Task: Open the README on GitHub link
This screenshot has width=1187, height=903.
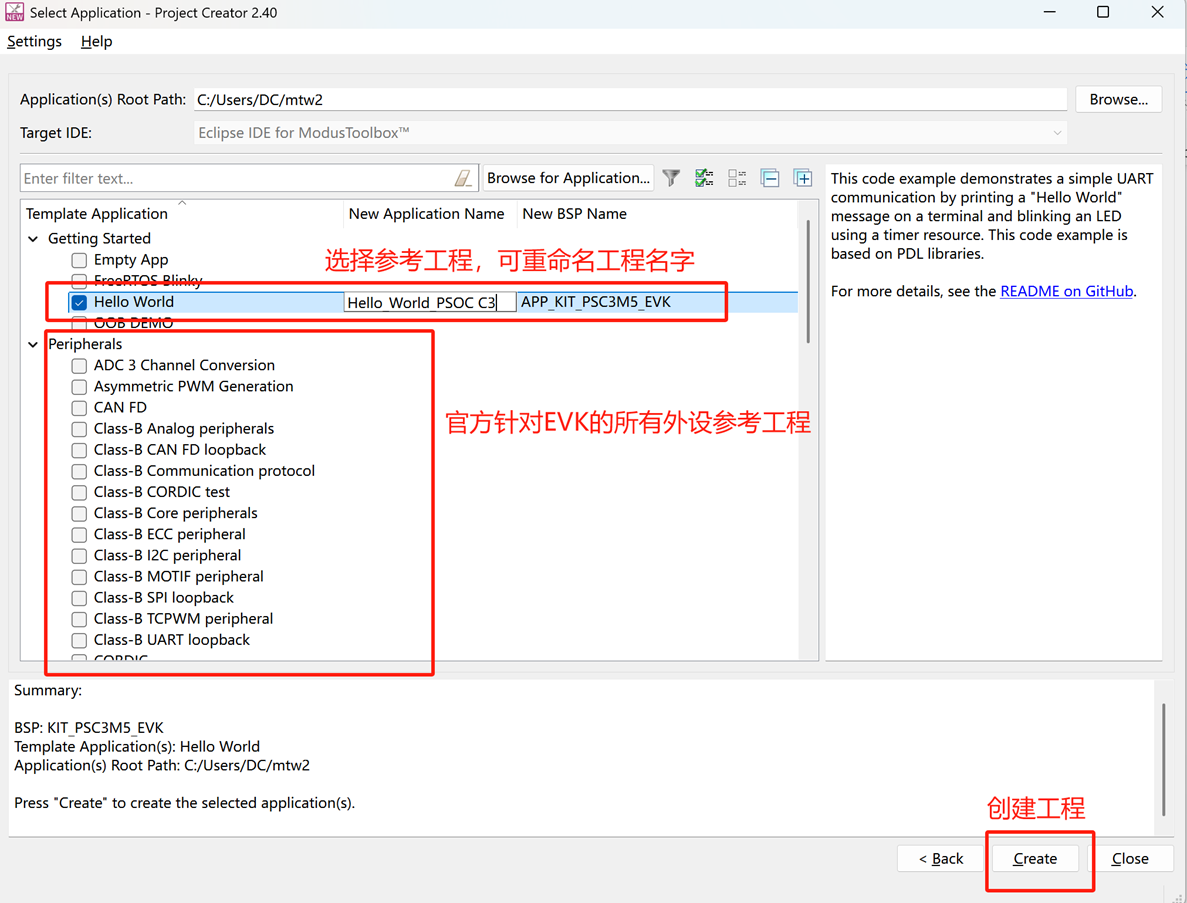Action: coord(1066,291)
